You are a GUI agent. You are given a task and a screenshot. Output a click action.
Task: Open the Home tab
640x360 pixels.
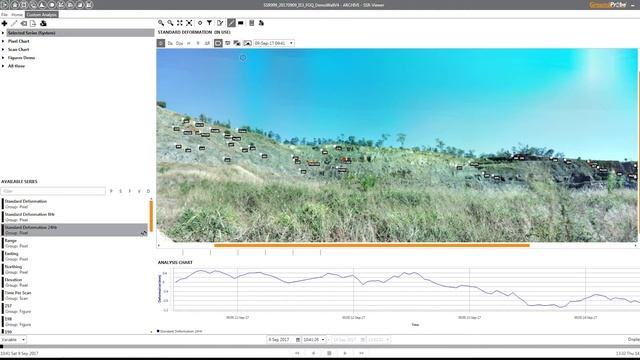(x=17, y=14)
